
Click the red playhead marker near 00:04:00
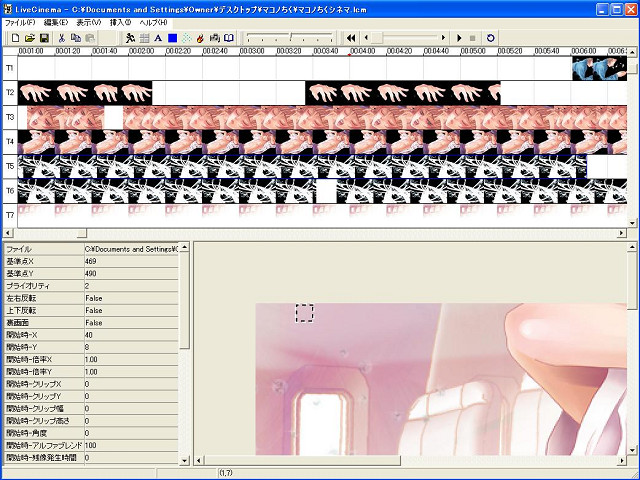click(x=349, y=54)
